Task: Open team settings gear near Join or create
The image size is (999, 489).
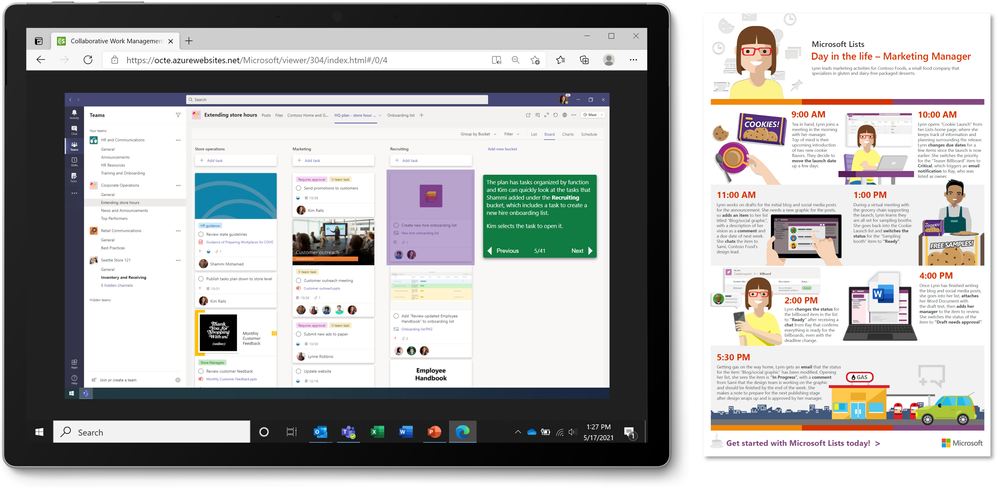Action: click(x=178, y=379)
